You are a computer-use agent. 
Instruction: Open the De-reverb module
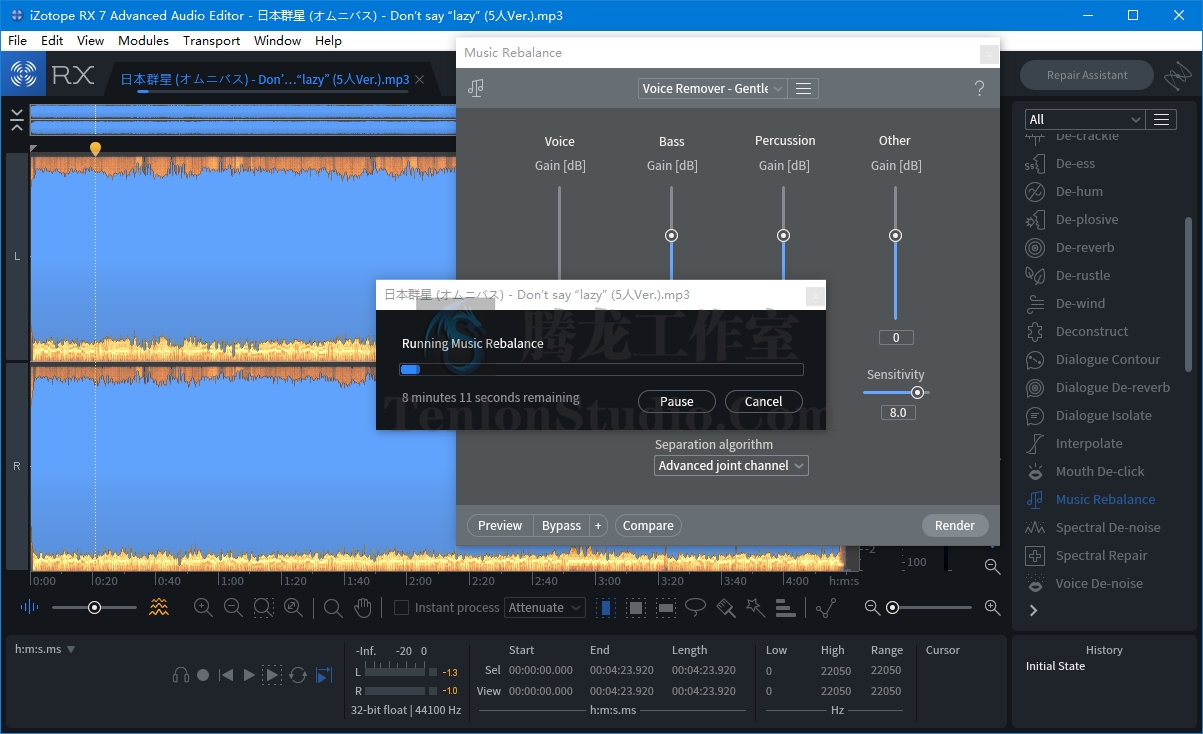click(x=1084, y=247)
